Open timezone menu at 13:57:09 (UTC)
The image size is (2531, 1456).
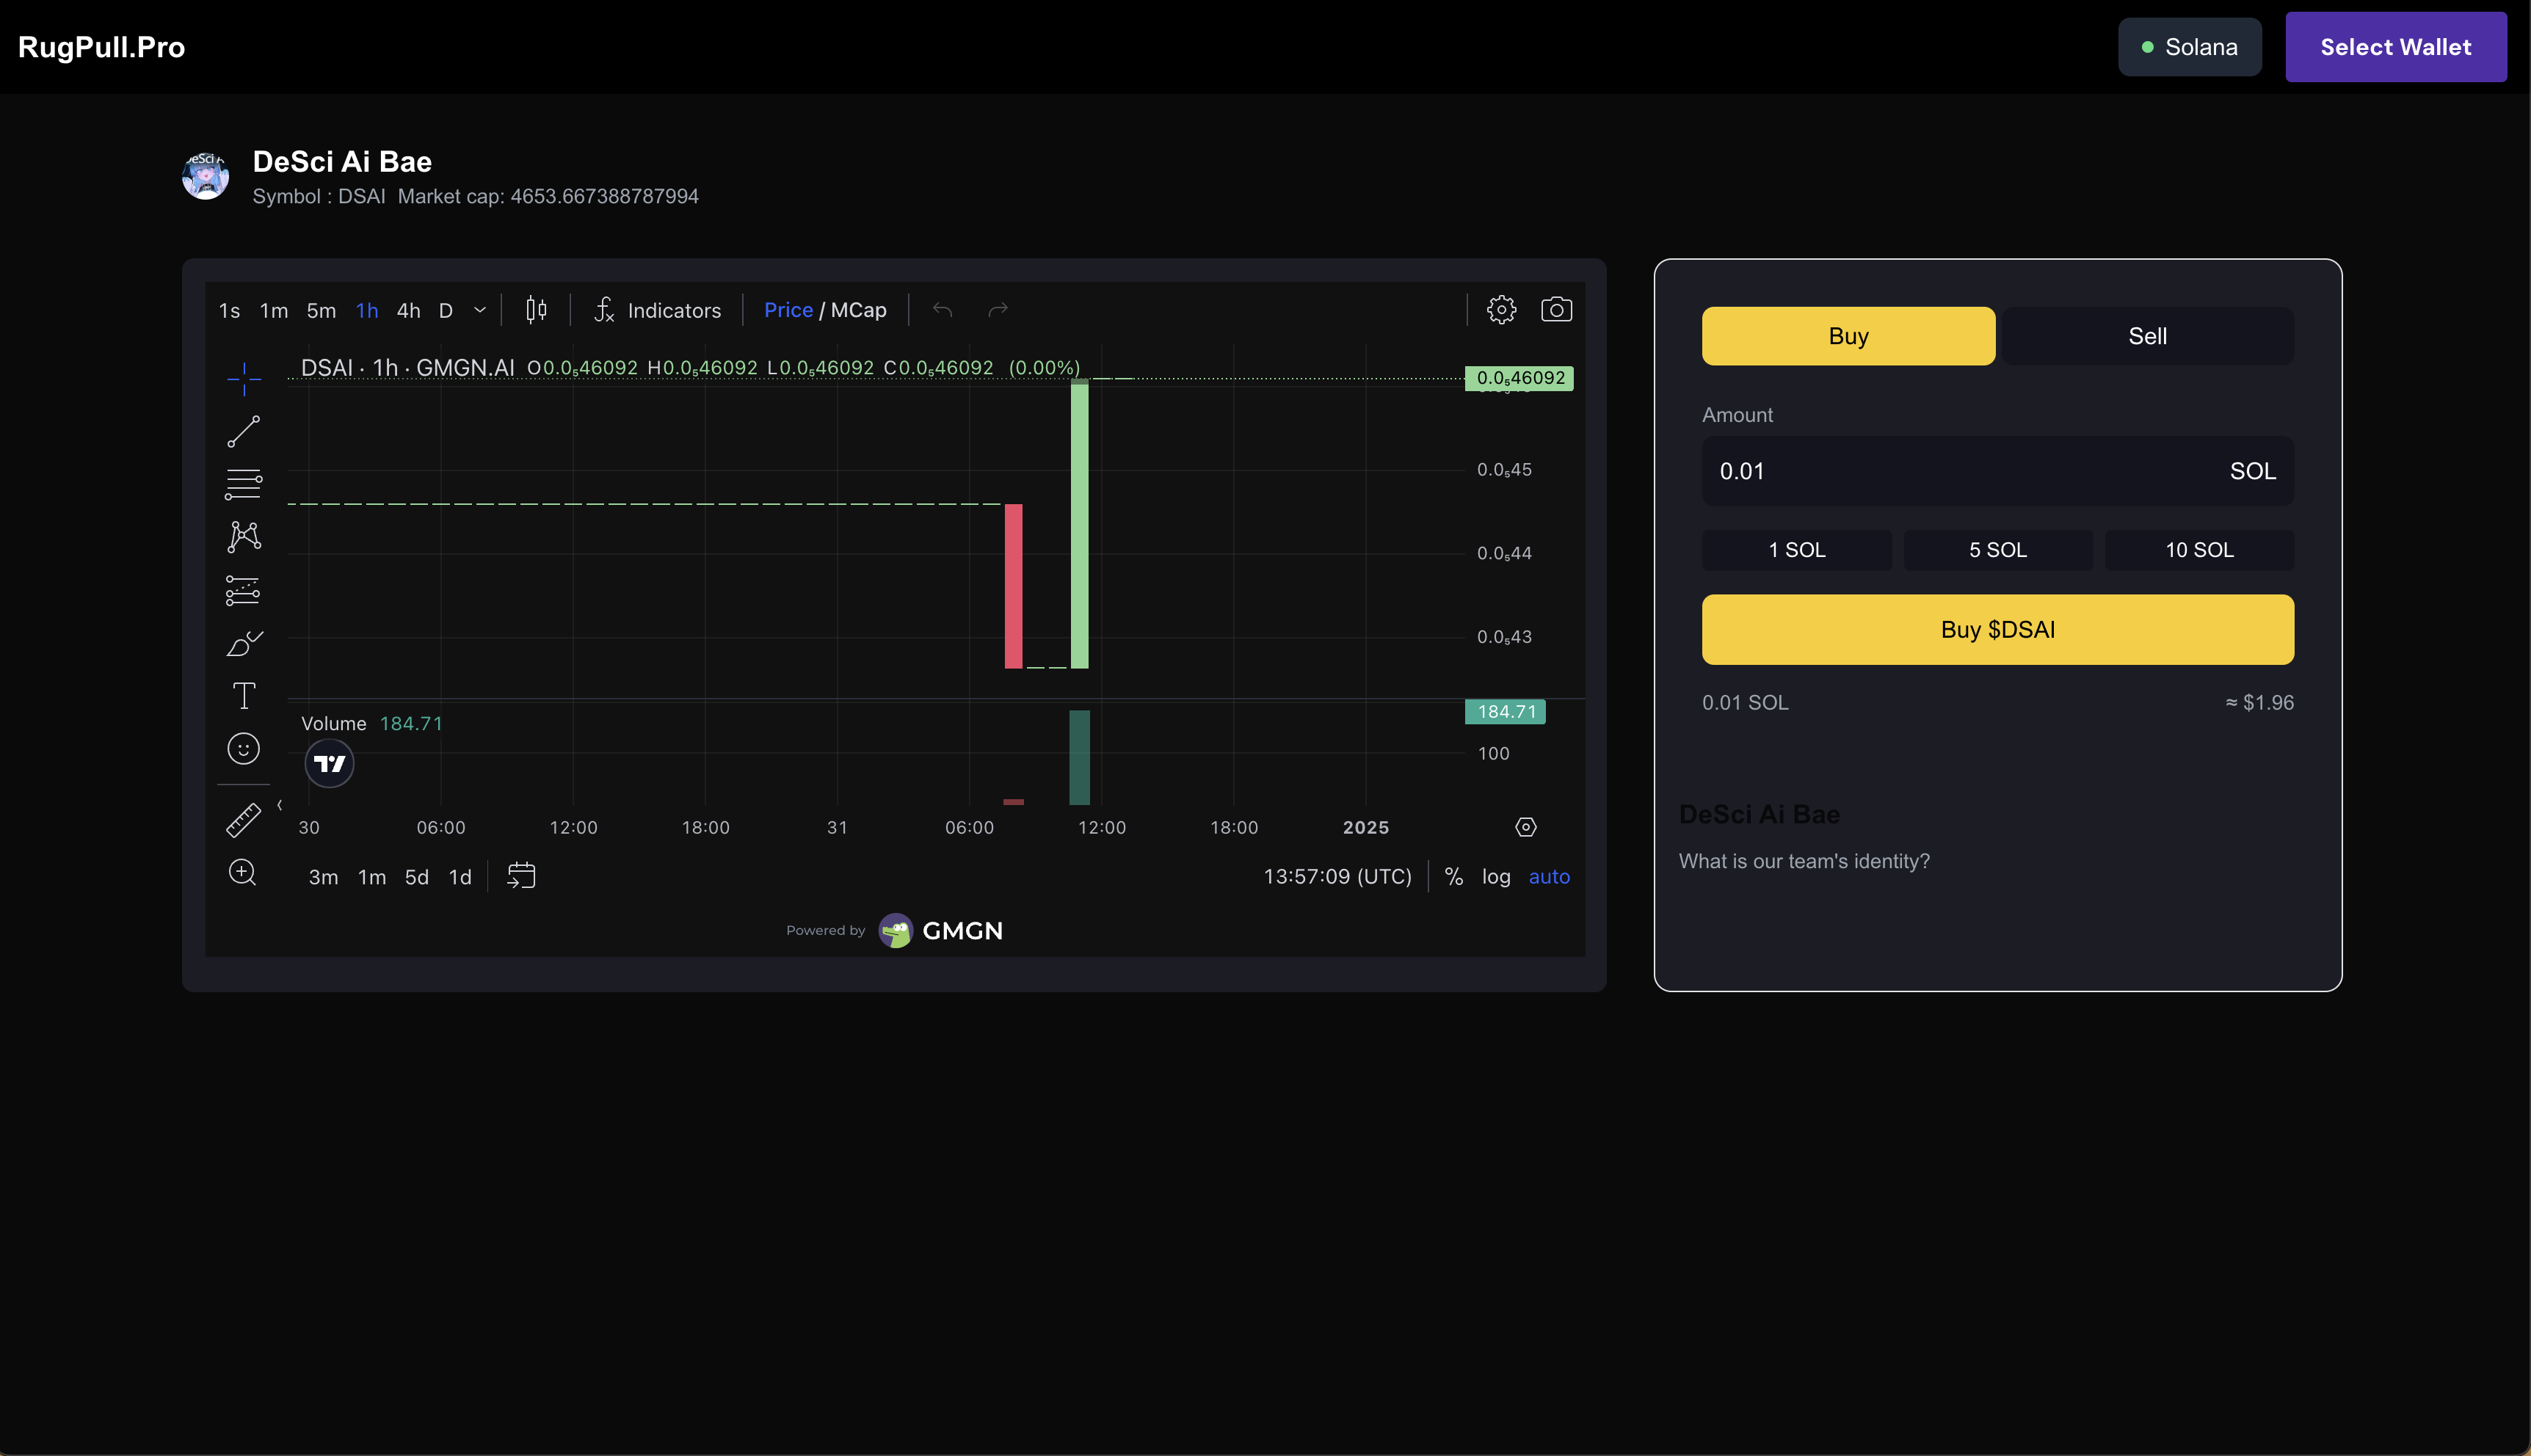tap(1337, 877)
